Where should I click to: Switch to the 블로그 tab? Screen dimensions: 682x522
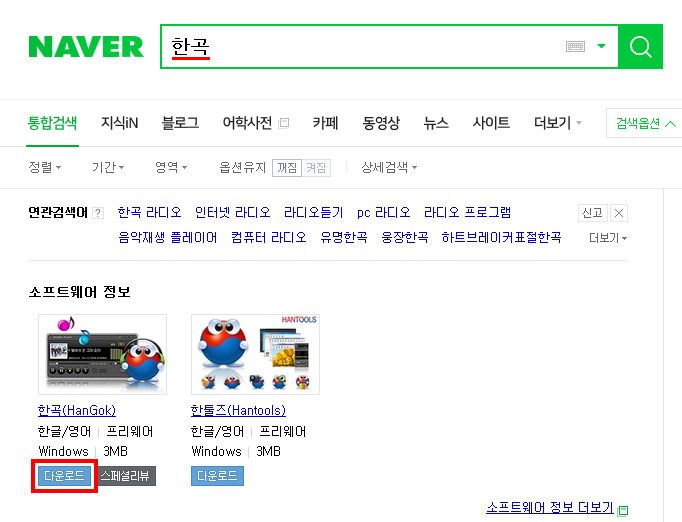[180, 123]
